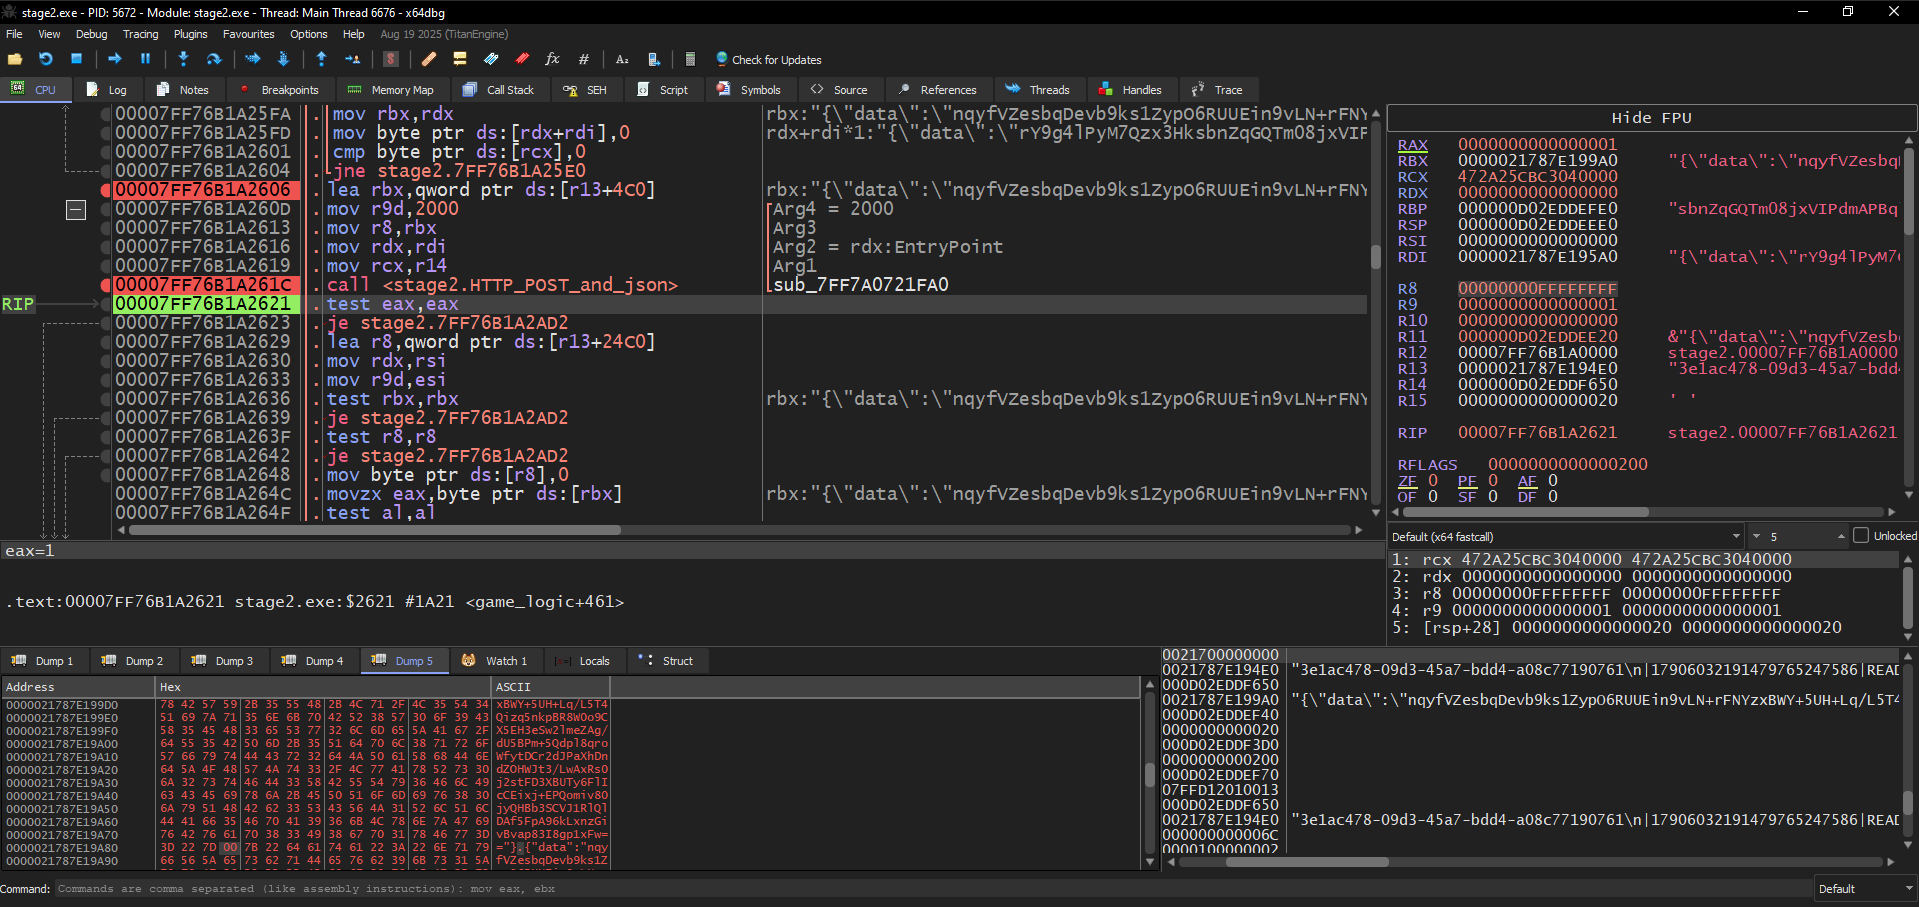Open the Default (x64 fastcall) dropdown
1919x907 pixels.
[x=1566, y=536]
